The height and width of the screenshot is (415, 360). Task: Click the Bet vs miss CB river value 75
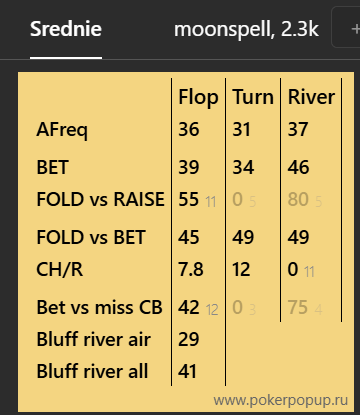pyautogui.click(x=298, y=307)
